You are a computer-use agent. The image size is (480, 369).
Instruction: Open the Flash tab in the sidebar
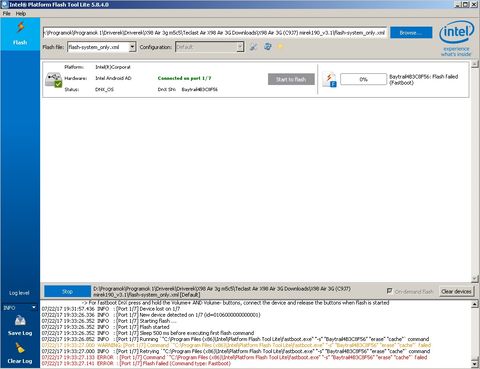click(20, 34)
